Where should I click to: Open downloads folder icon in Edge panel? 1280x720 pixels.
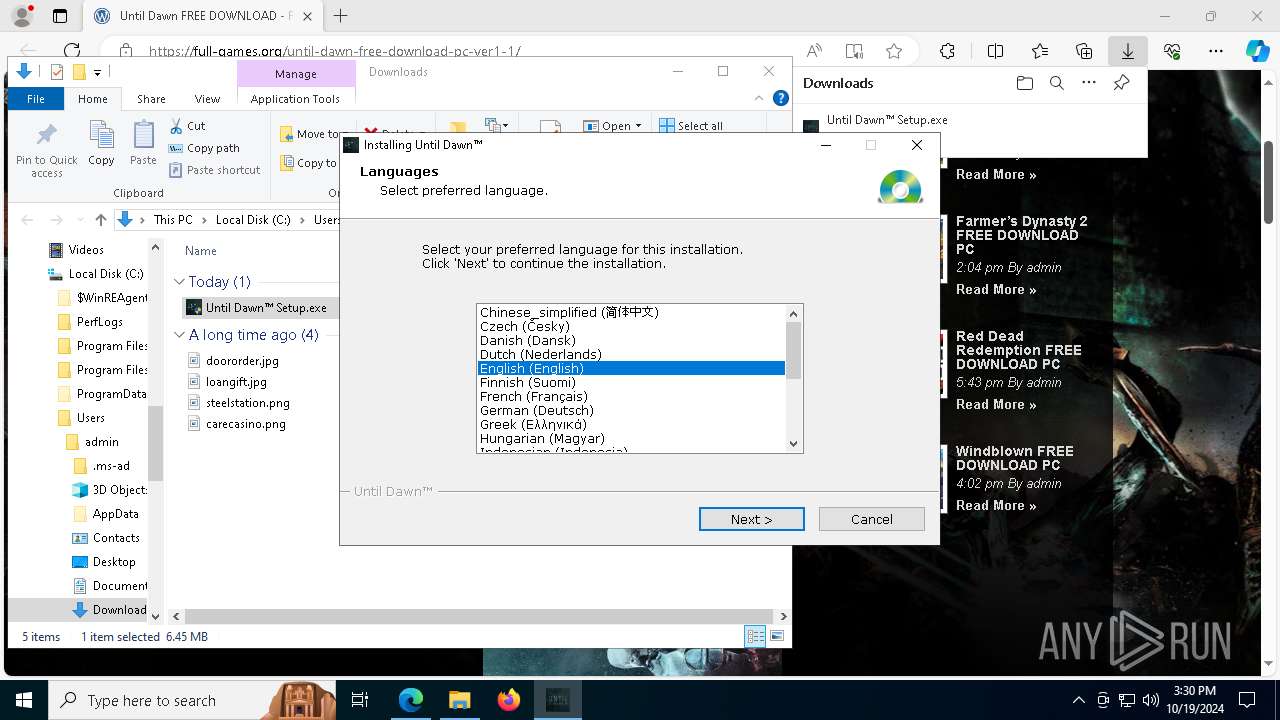[x=1024, y=83]
